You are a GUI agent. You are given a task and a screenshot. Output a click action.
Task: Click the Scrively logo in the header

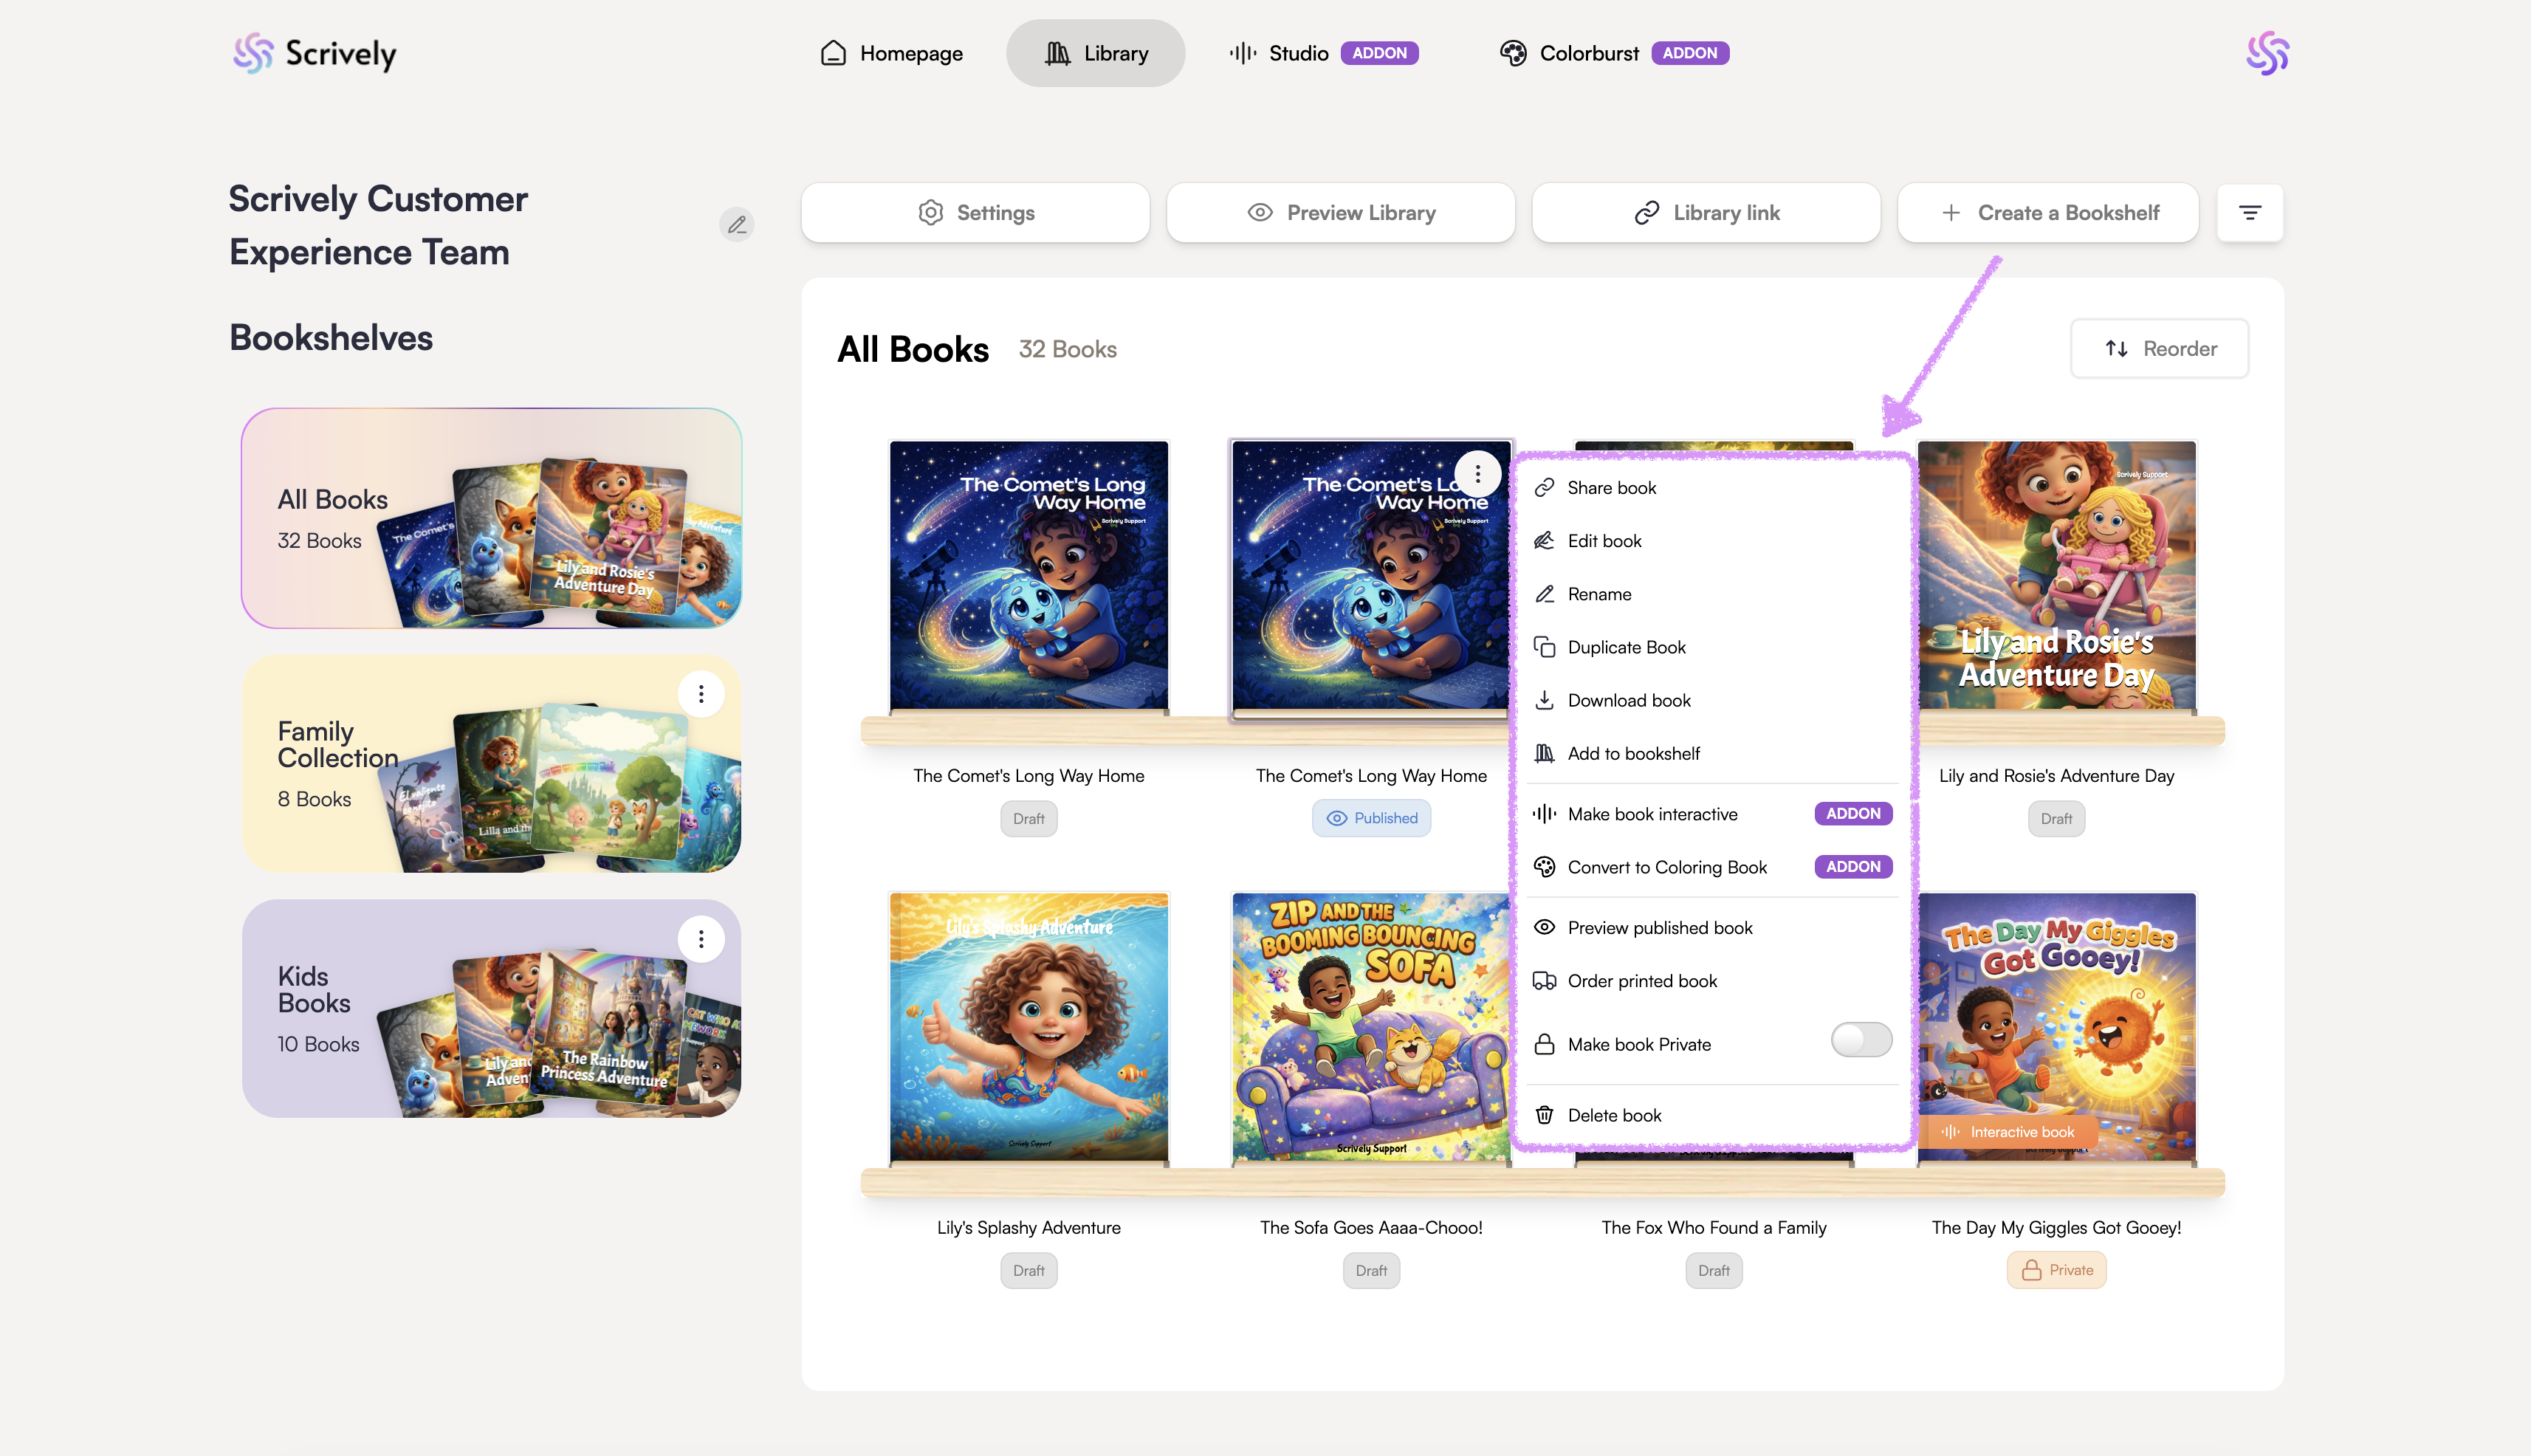pos(315,53)
